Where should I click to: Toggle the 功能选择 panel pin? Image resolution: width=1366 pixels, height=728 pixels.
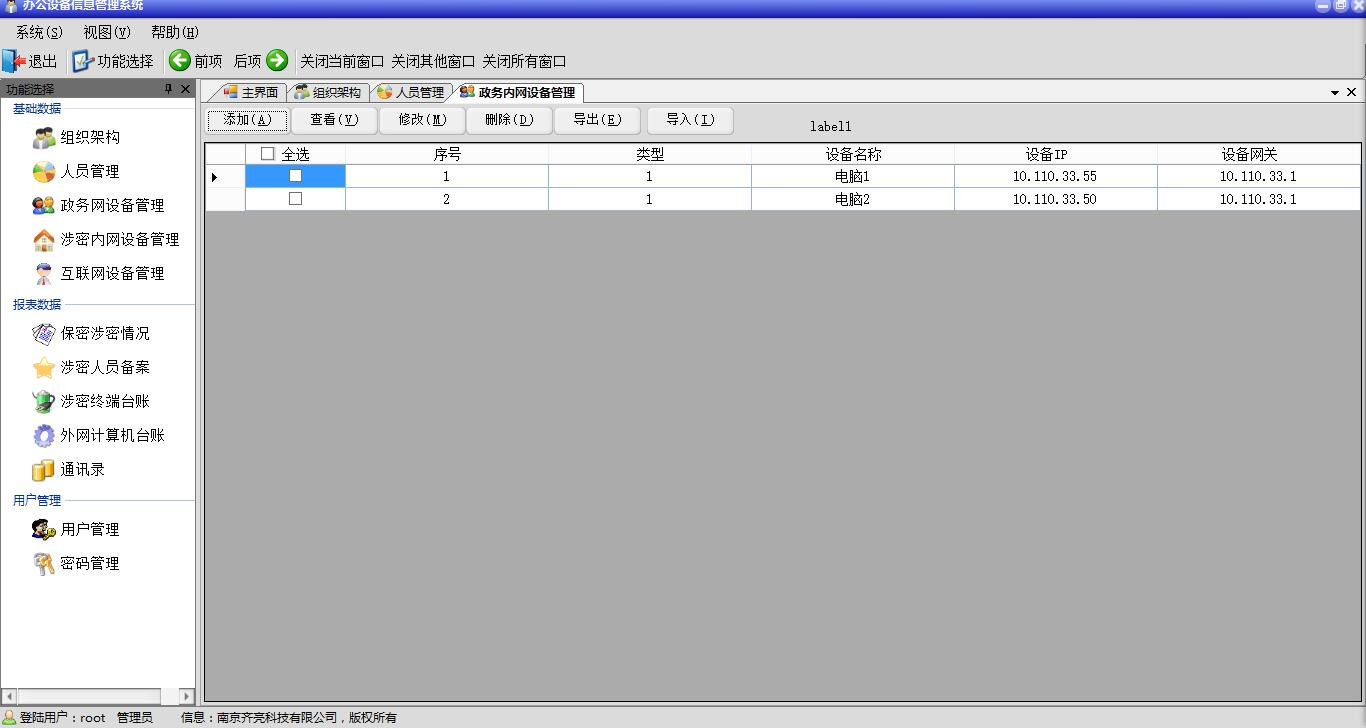[x=168, y=89]
